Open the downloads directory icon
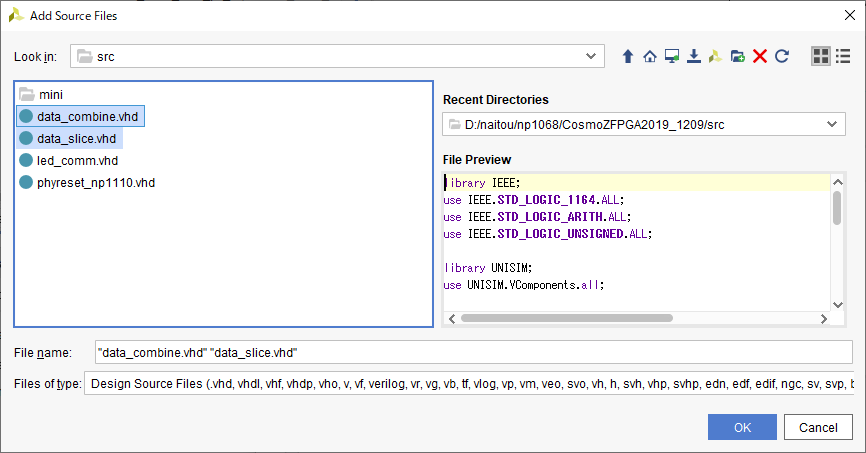866x453 pixels. click(x=694, y=56)
